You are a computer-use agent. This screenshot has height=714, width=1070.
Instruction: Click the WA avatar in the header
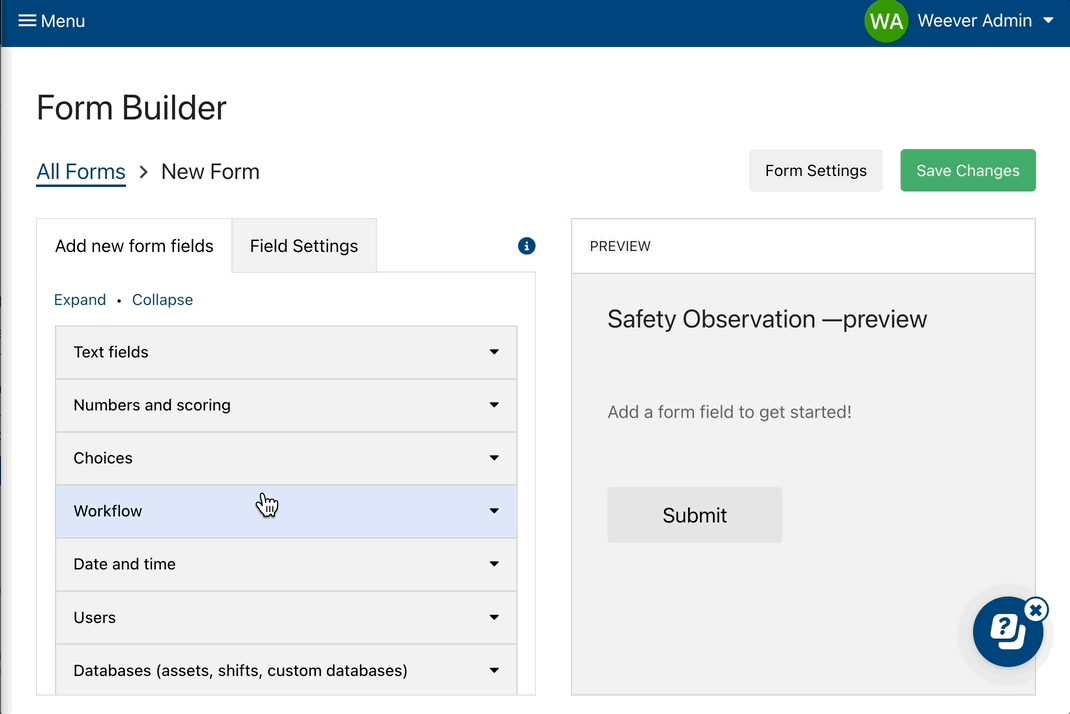[886, 21]
